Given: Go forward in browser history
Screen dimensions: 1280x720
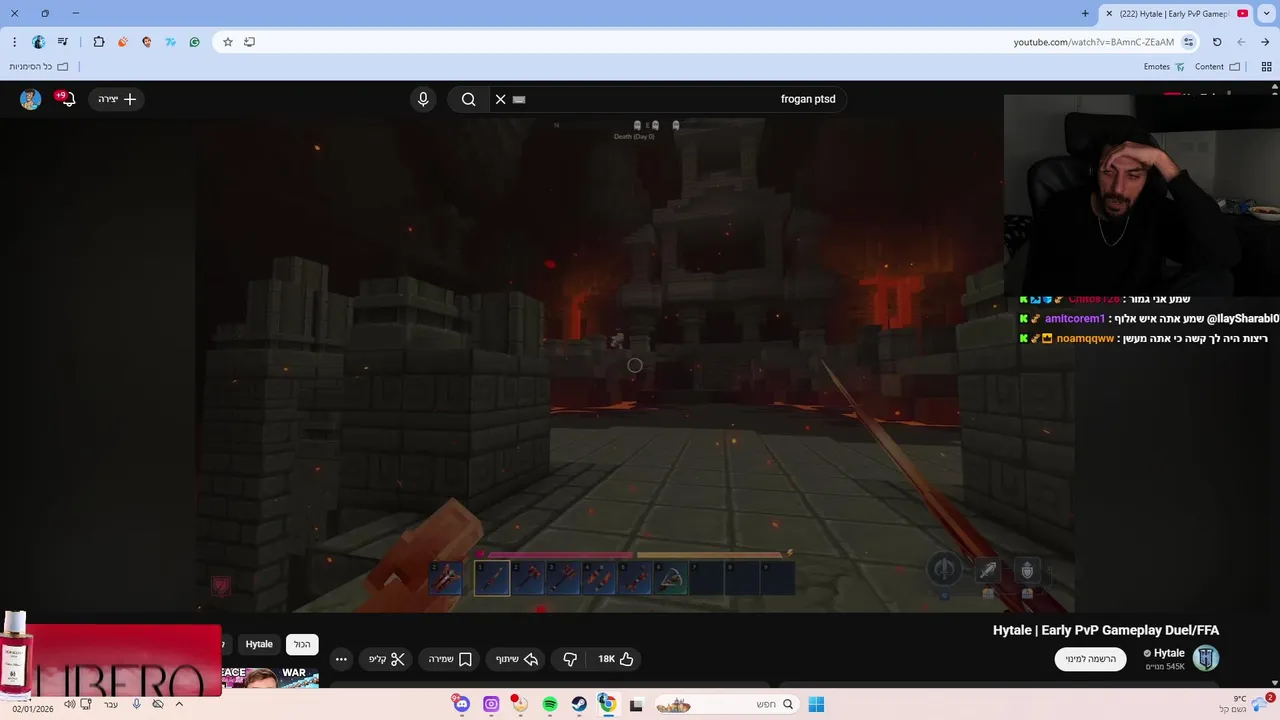Looking at the screenshot, I should point(1241,42).
